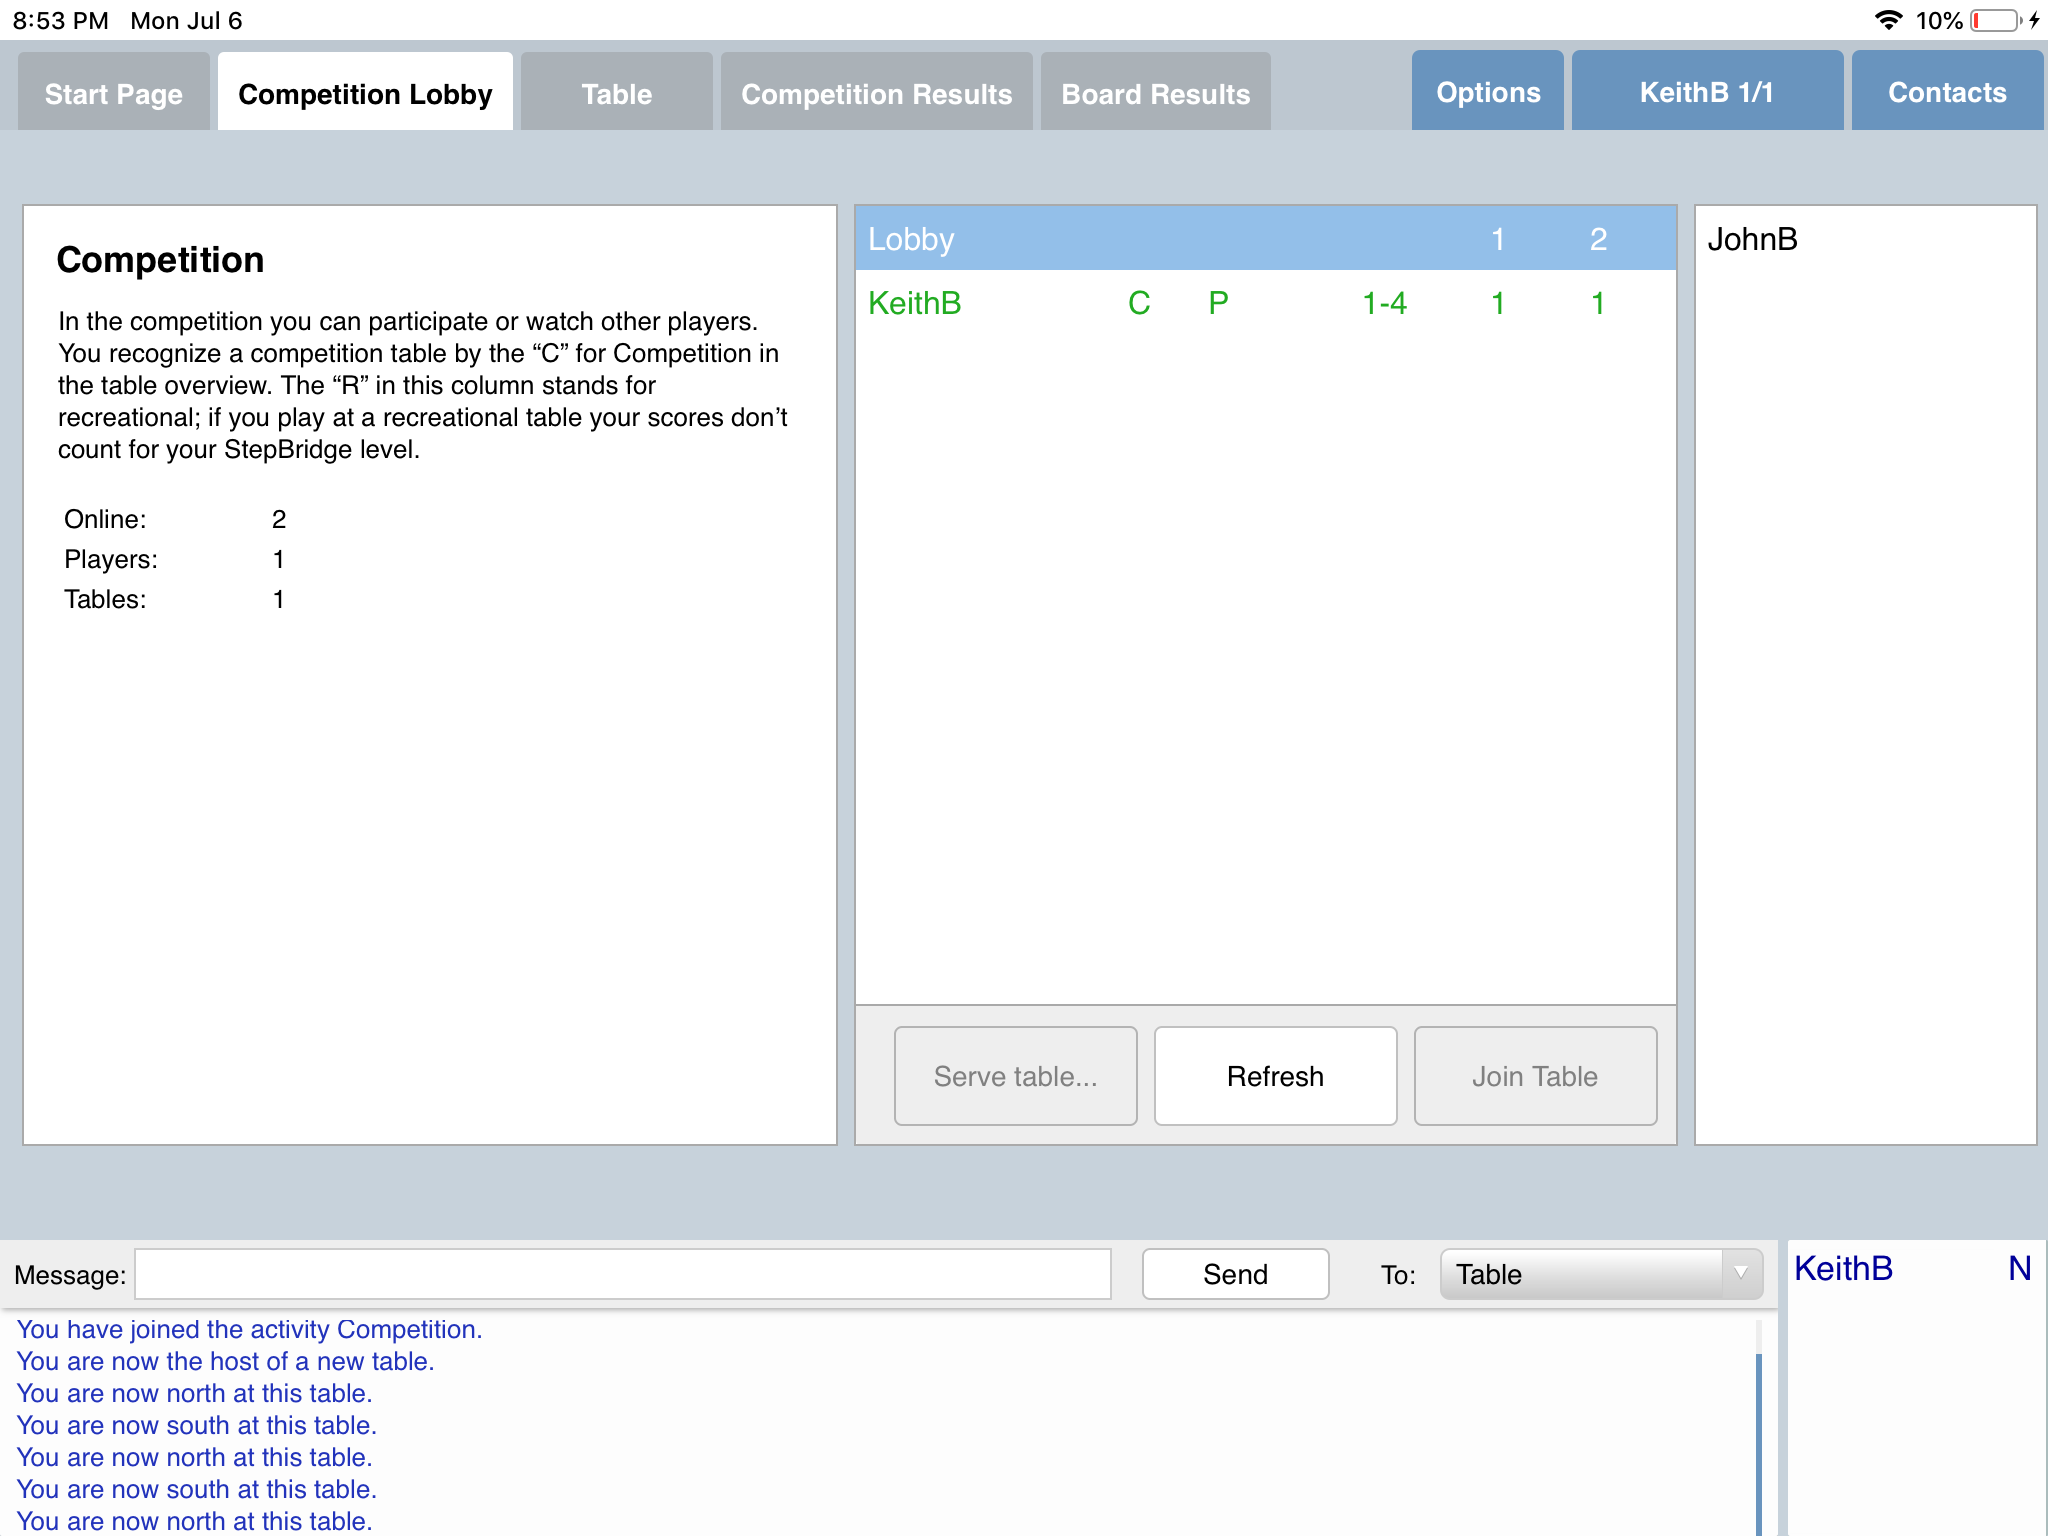Expand the To recipient dropdown arrow
The image size is (2048, 1536).
pos(1741,1274)
